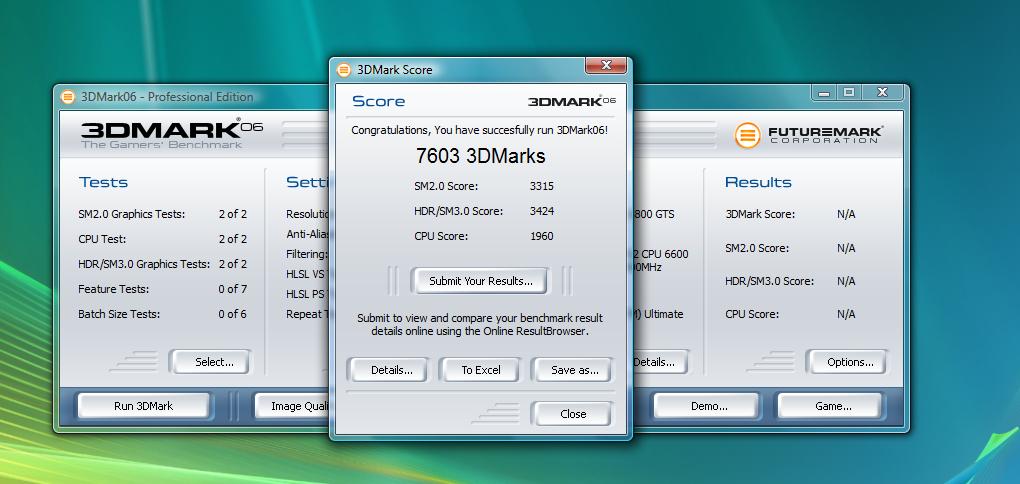Click the Results section heading

click(758, 182)
